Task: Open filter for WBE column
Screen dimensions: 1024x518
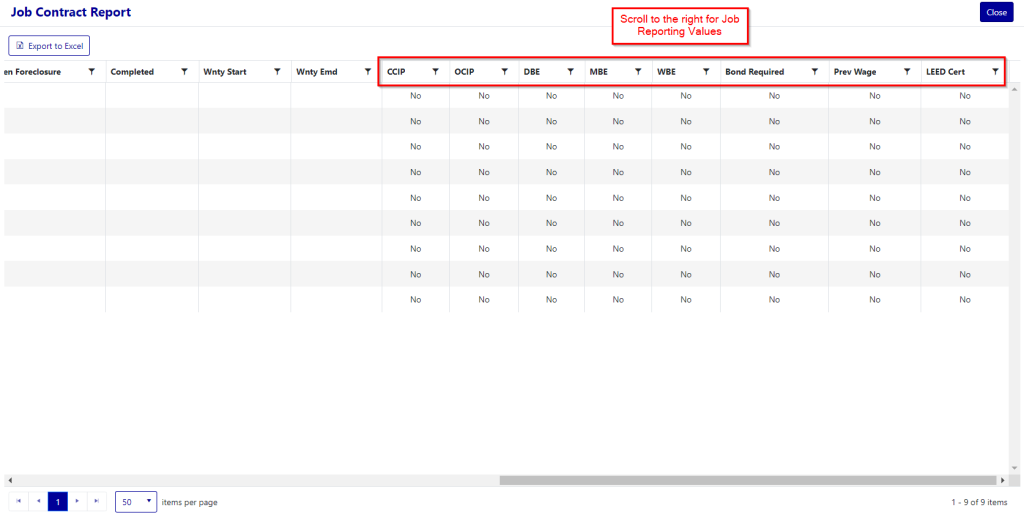Action: click(x=706, y=72)
